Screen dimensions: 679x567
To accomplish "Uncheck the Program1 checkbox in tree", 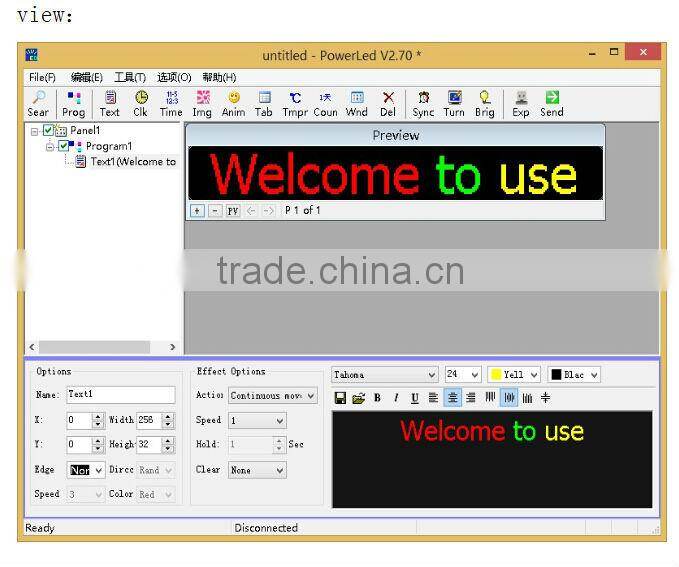I will click(65, 146).
